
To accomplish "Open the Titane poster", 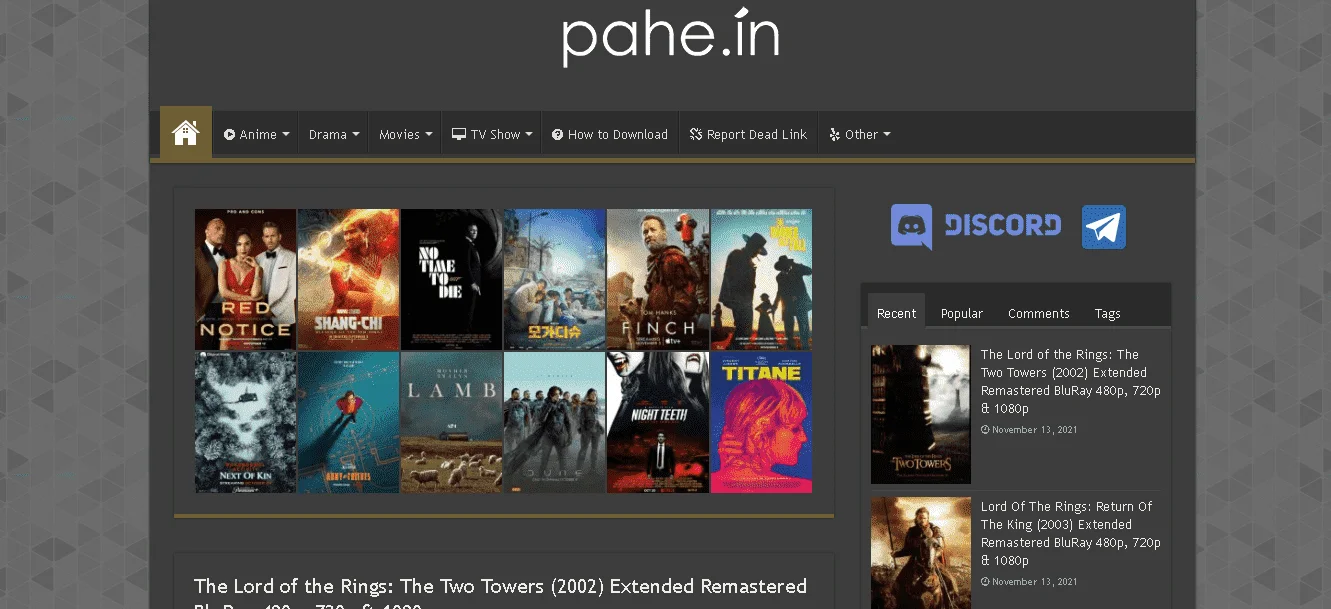I will click(x=761, y=422).
